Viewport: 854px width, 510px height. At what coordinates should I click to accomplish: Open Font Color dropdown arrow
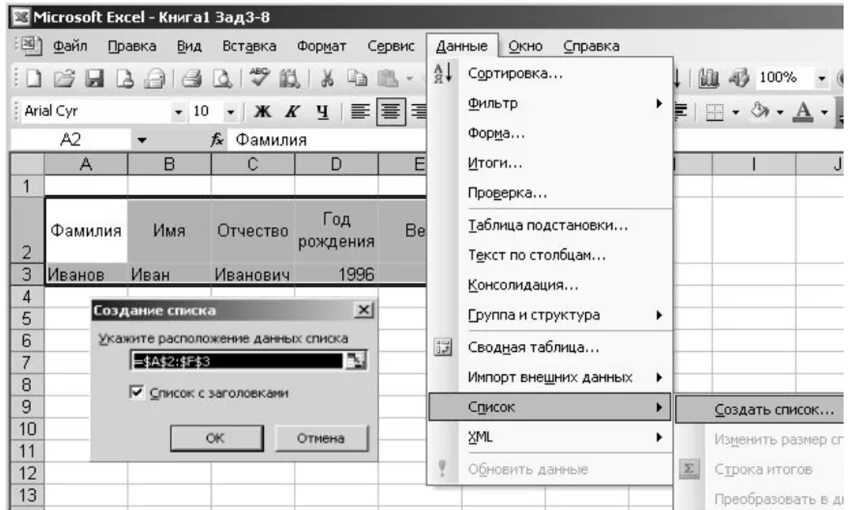tap(824, 112)
